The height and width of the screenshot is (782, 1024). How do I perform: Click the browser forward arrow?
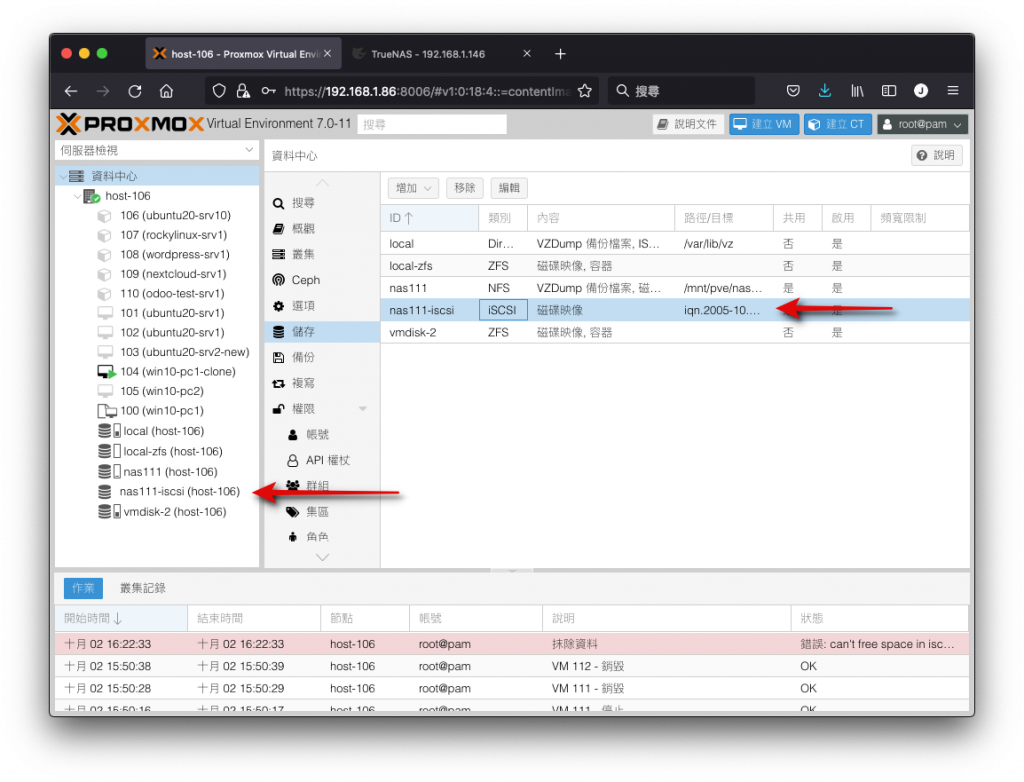click(103, 91)
